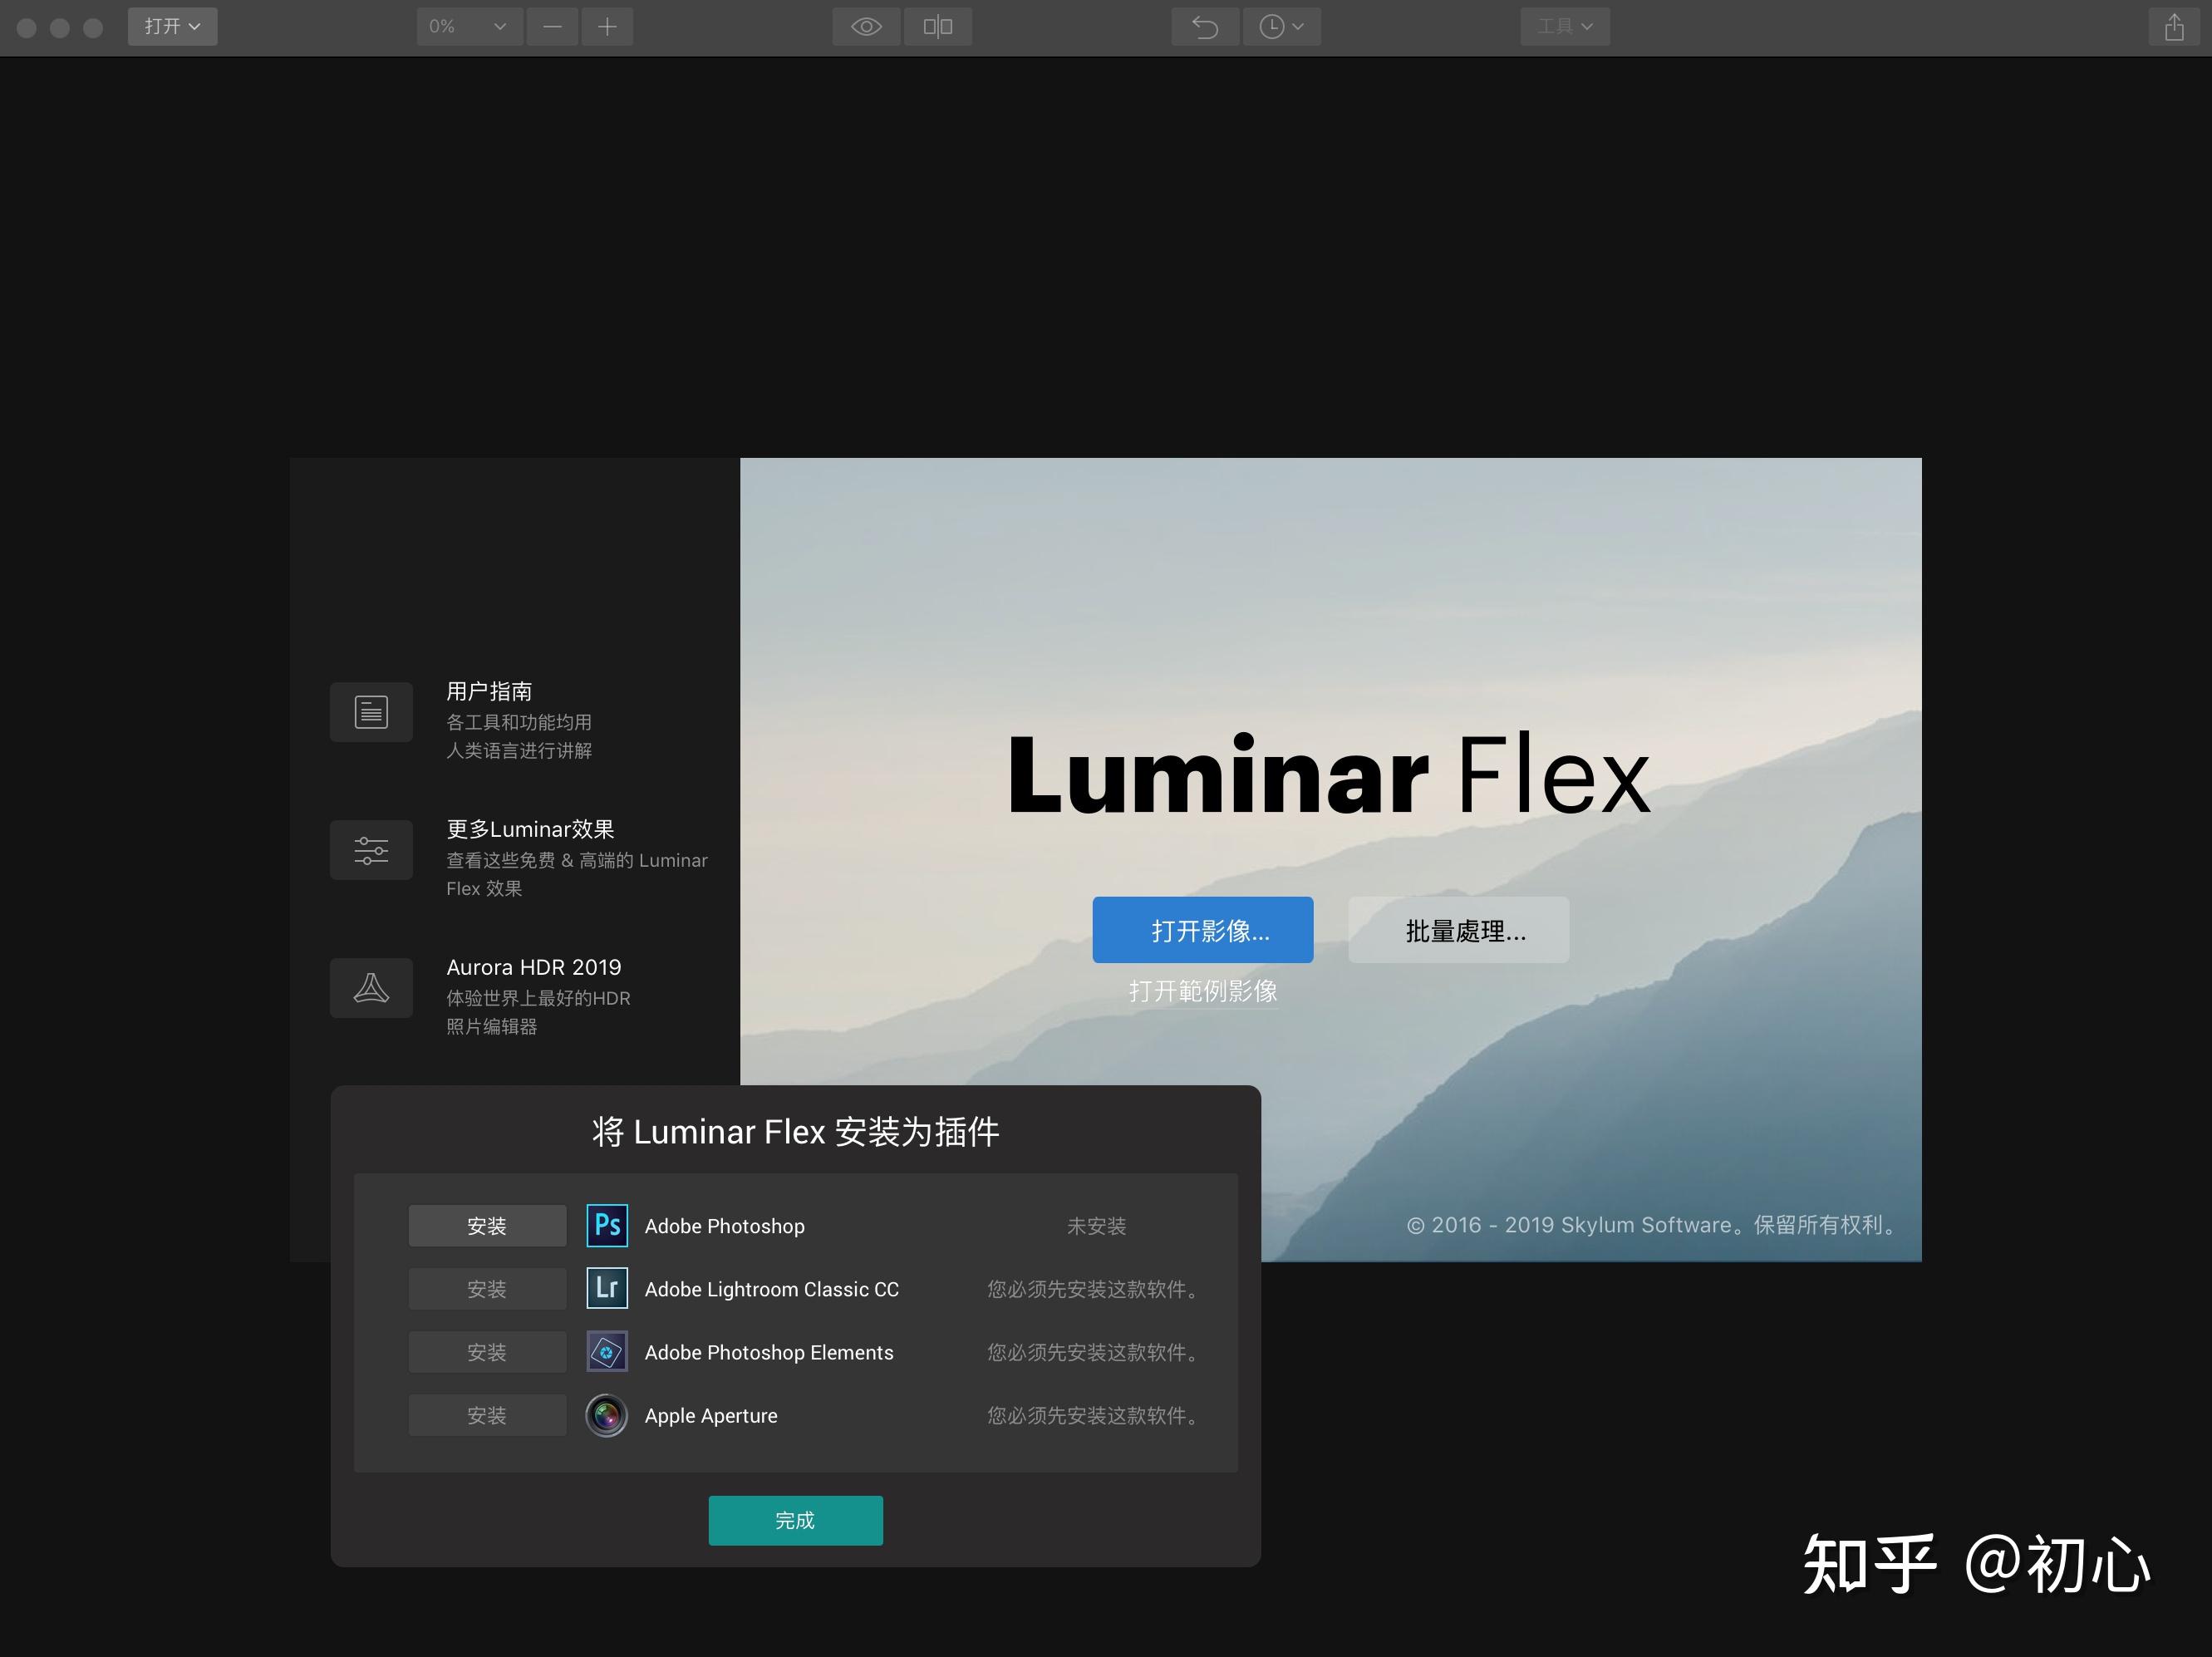Click the 打开影像... button
2212x1657 pixels.
click(x=1202, y=930)
